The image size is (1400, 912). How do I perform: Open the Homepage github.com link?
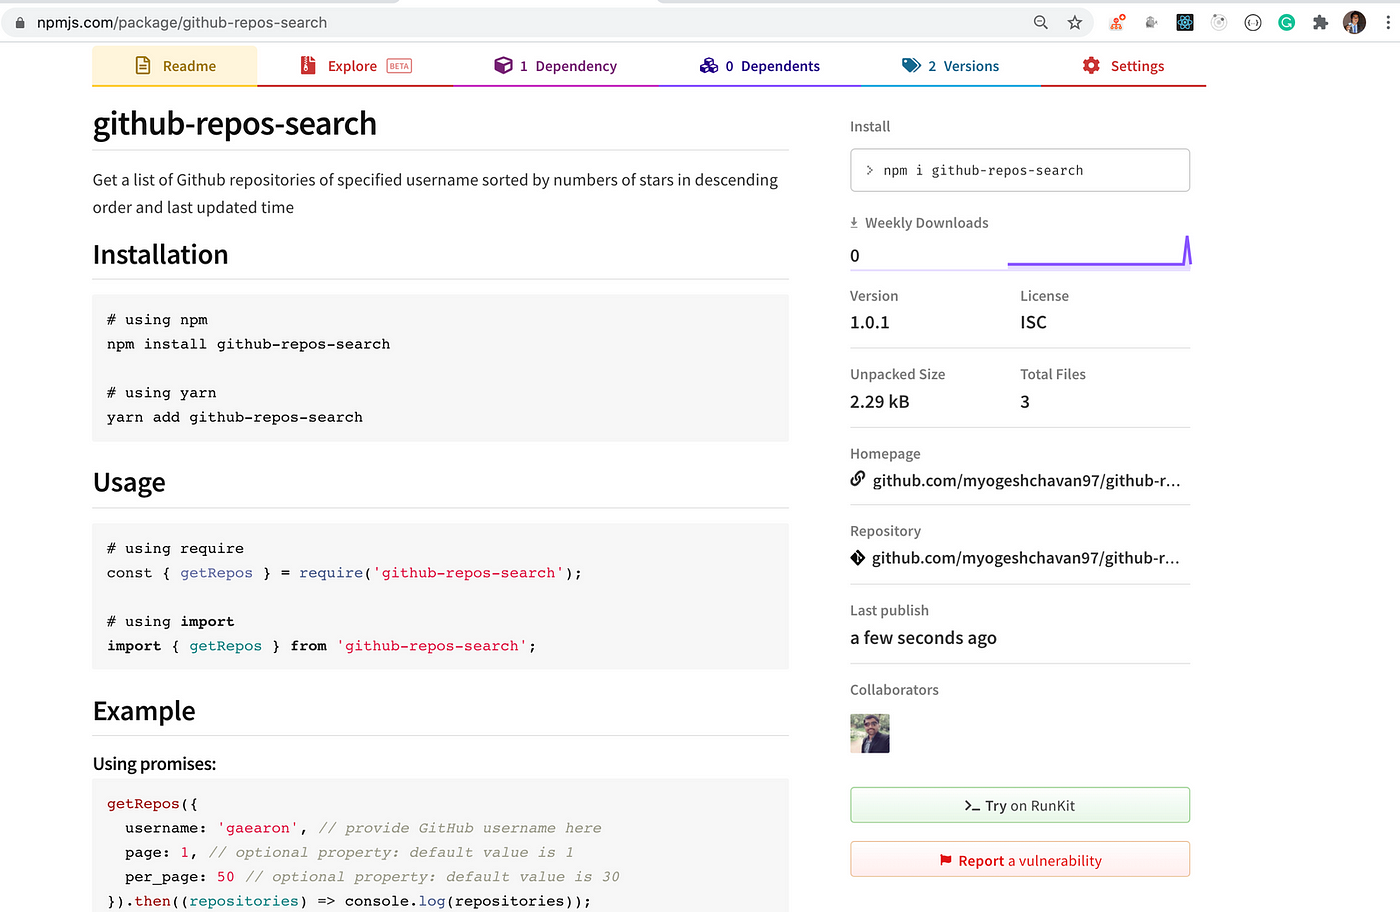coord(1026,481)
